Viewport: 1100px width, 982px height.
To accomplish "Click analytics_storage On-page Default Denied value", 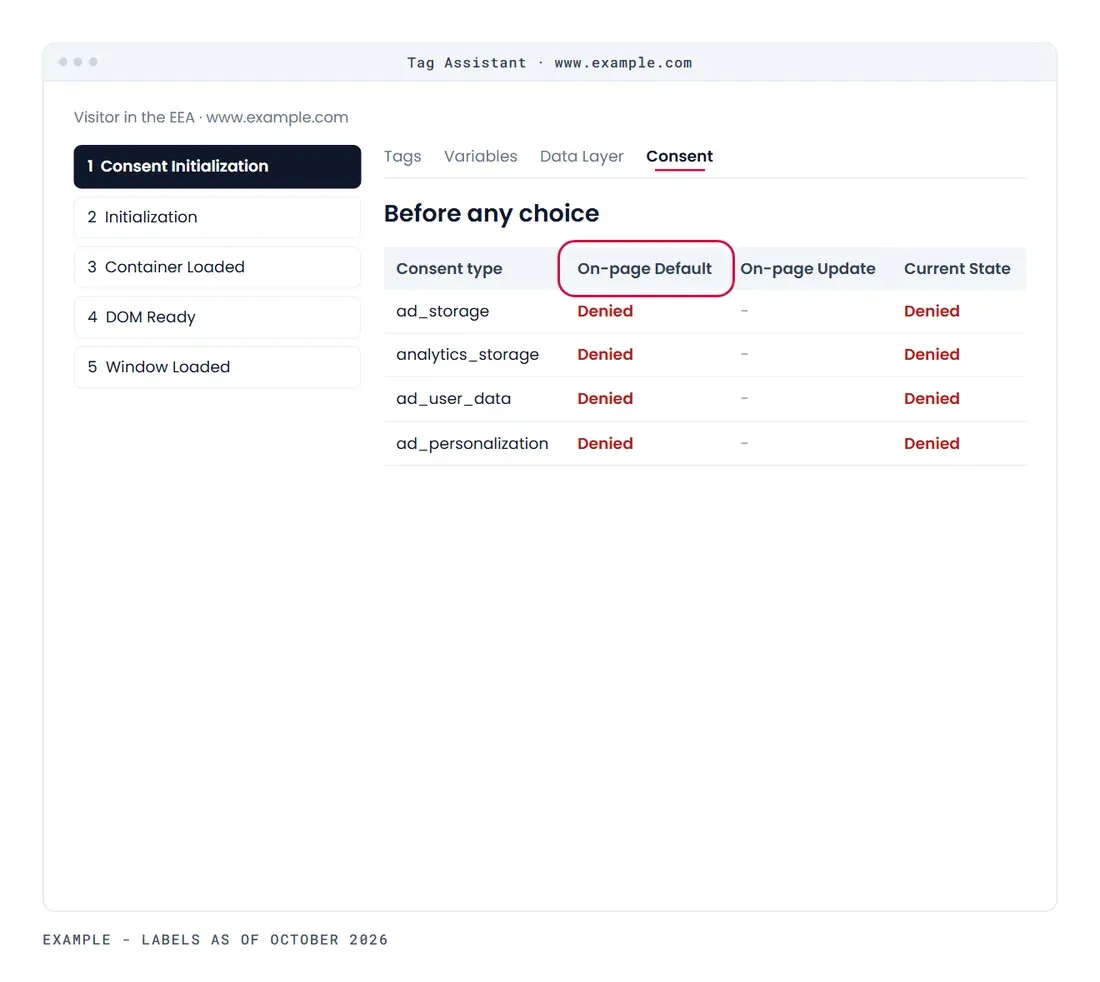I will click(605, 355).
